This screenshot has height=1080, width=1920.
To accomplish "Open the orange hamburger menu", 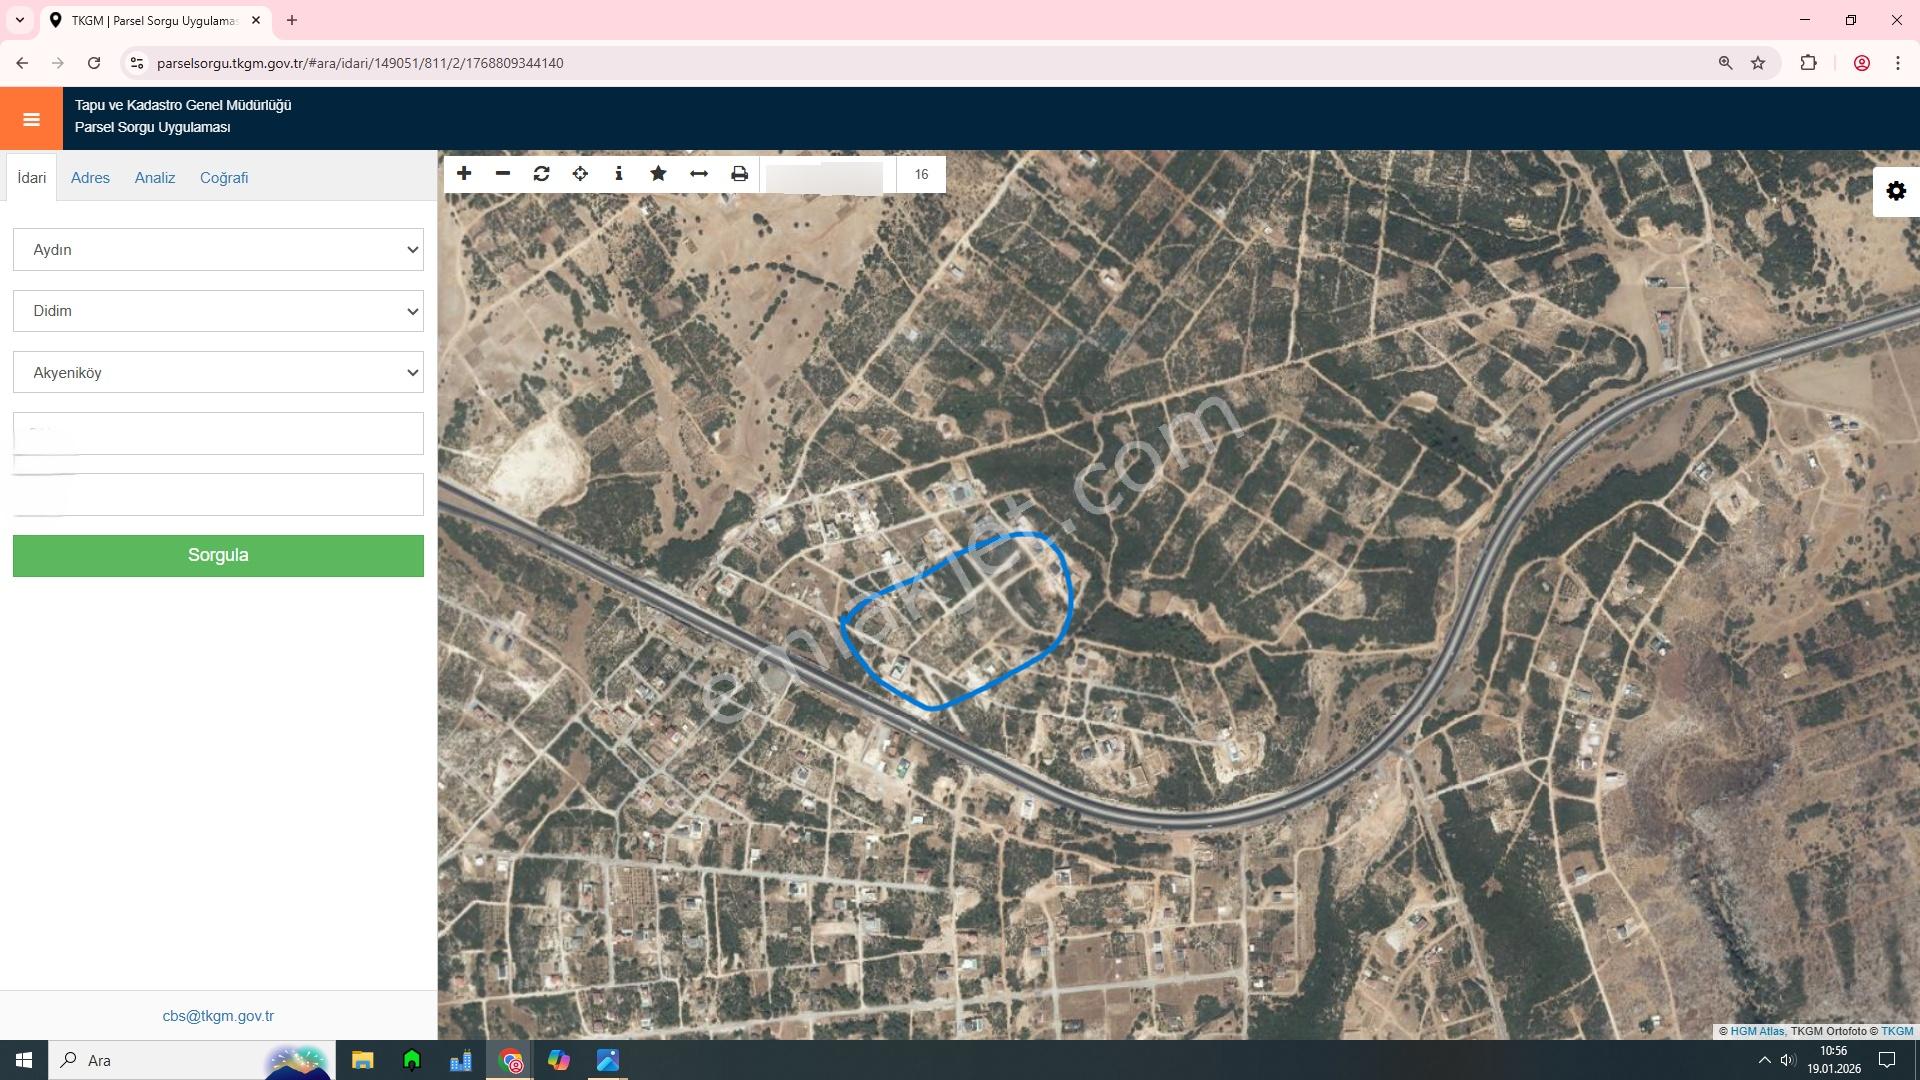I will (x=31, y=119).
